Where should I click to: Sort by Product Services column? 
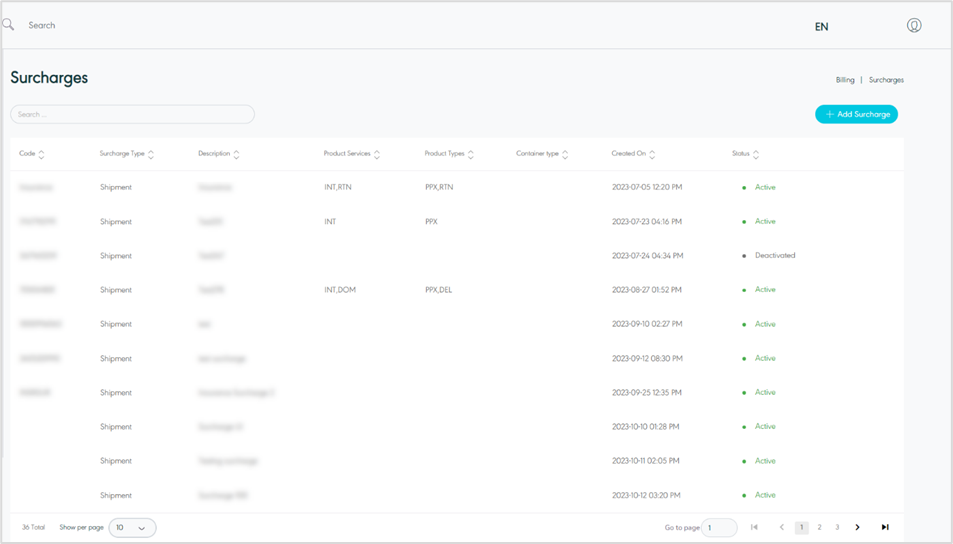pyautogui.click(x=378, y=154)
